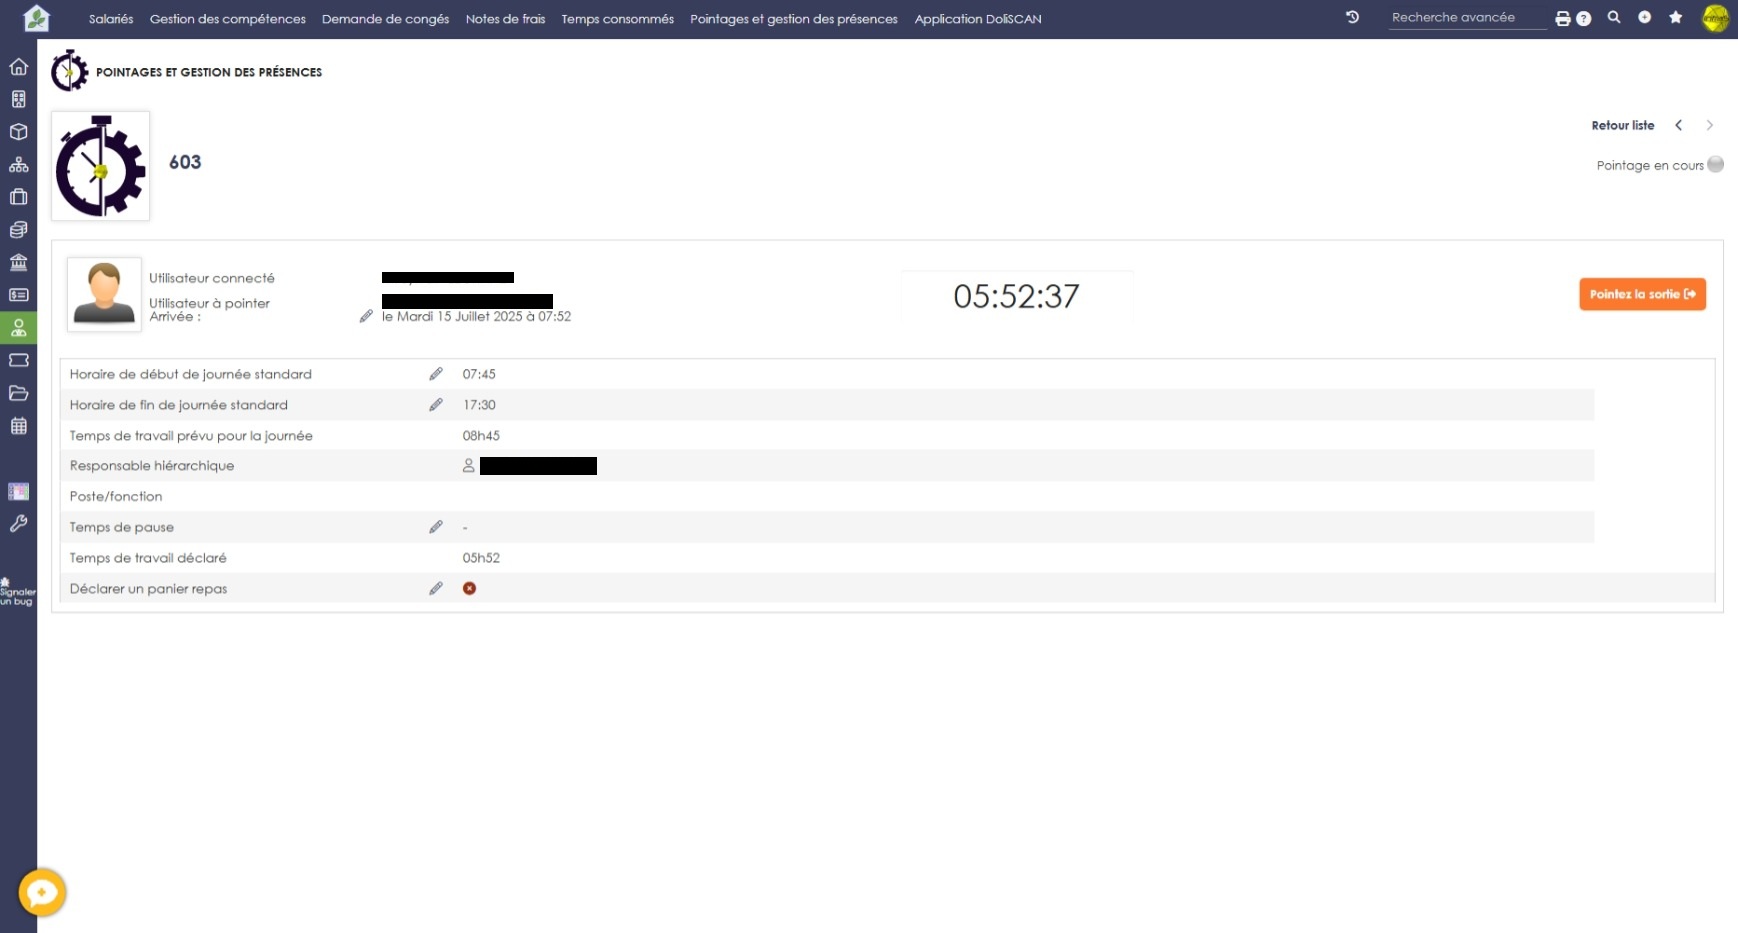Click the stopwatch gear photo thumbnail
The height and width of the screenshot is (933, 1738).
click(x=101, y=166)
